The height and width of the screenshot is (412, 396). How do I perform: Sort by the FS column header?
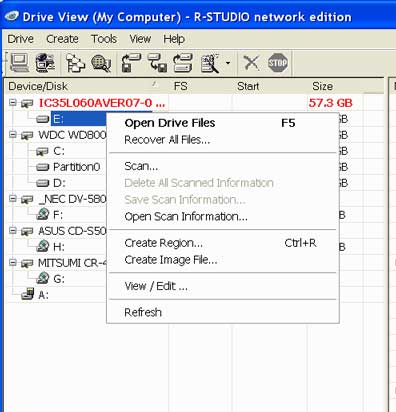click(x=200, y=86)
